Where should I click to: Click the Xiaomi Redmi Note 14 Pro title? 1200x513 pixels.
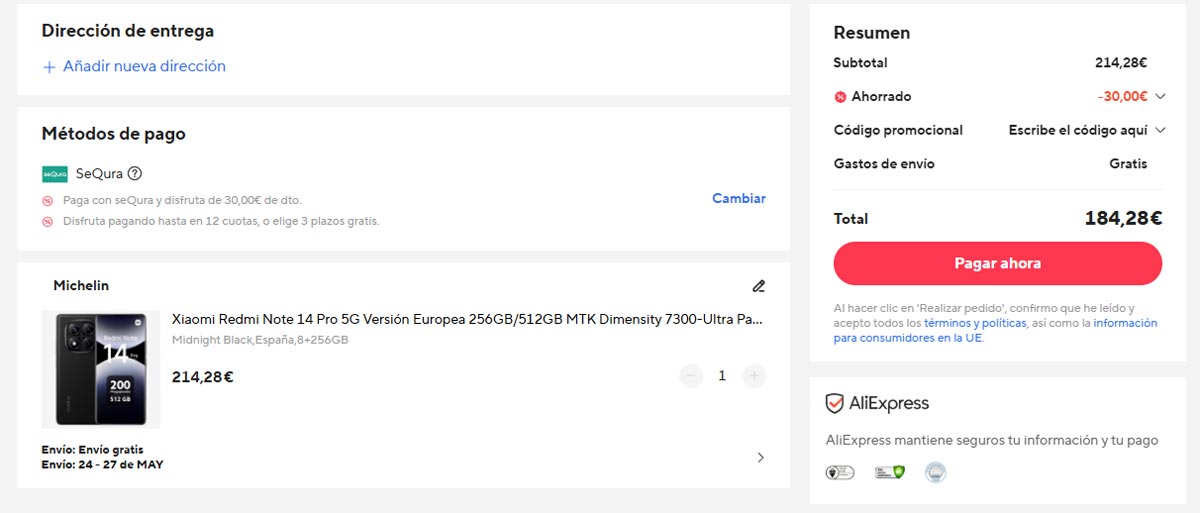(468, 320)
